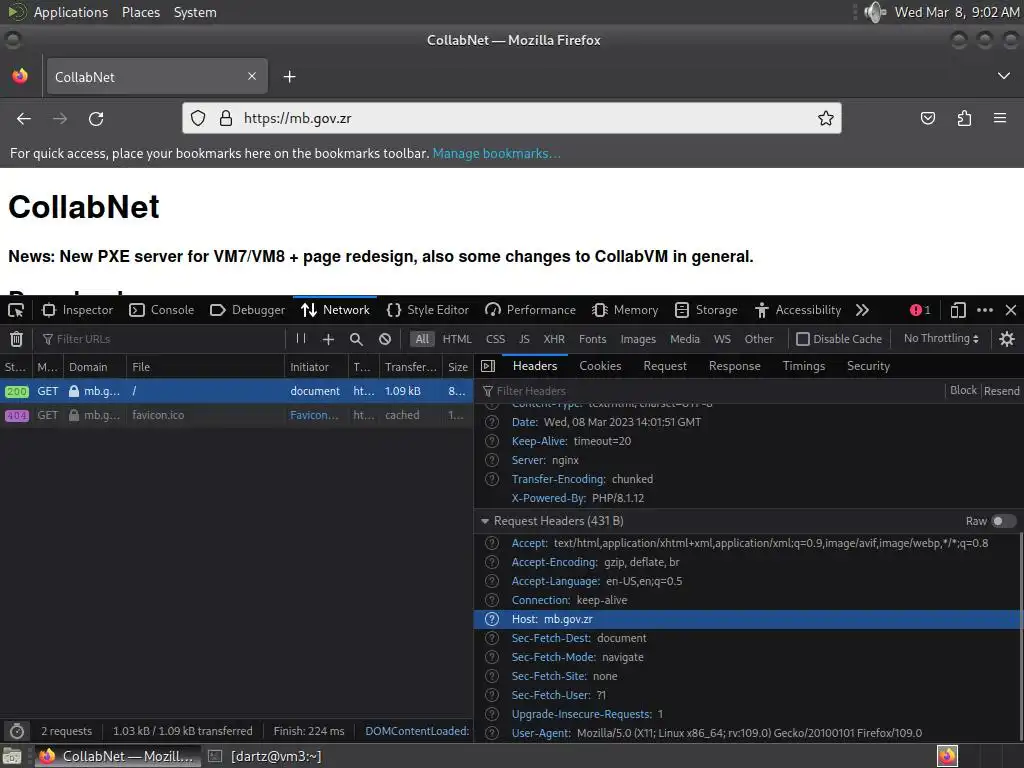Open Network settings gear
The image size is (1024, 768).
(x=1006, y=339)
